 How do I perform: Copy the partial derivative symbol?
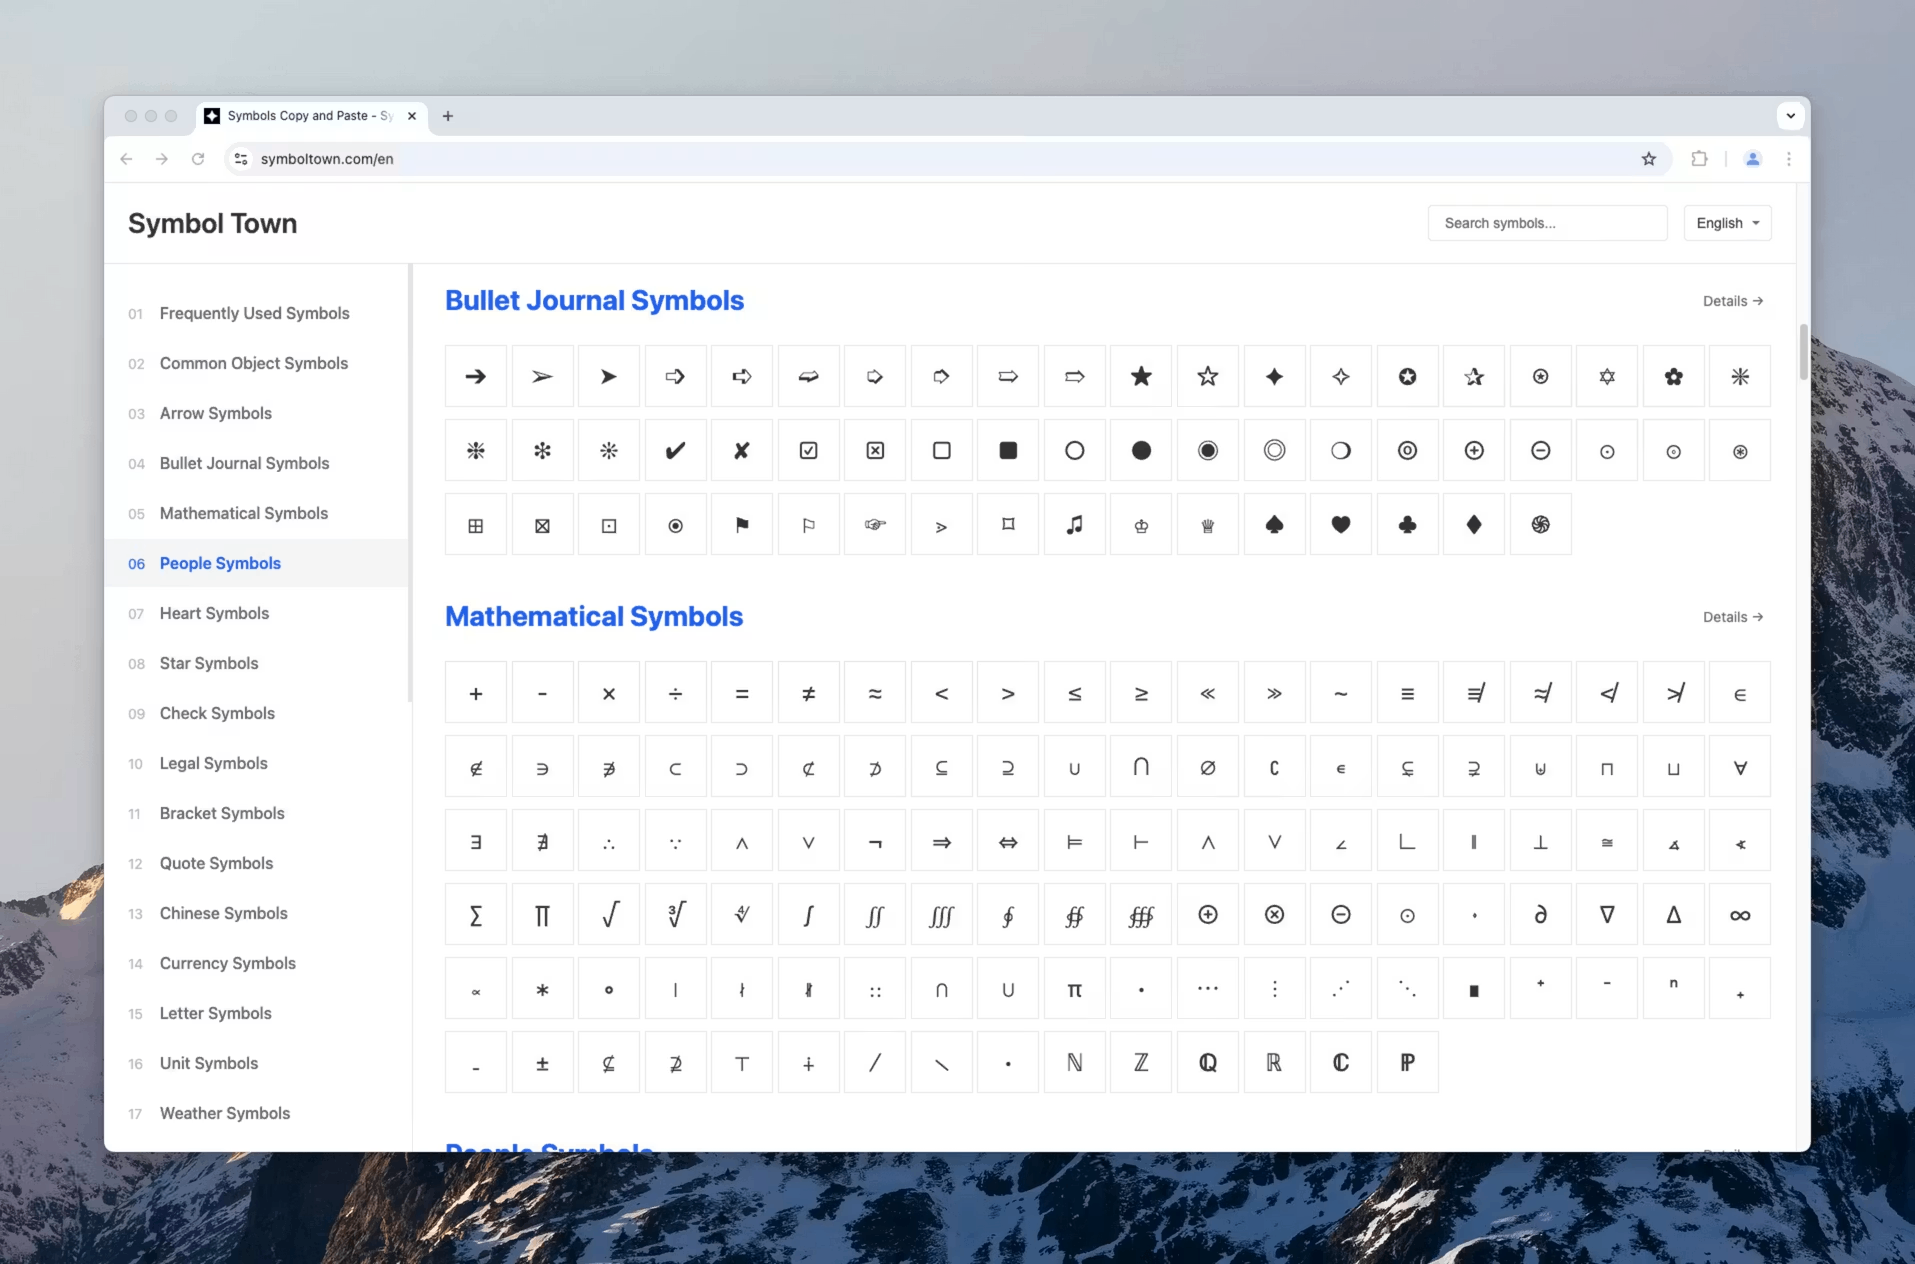coord(1540,914)
